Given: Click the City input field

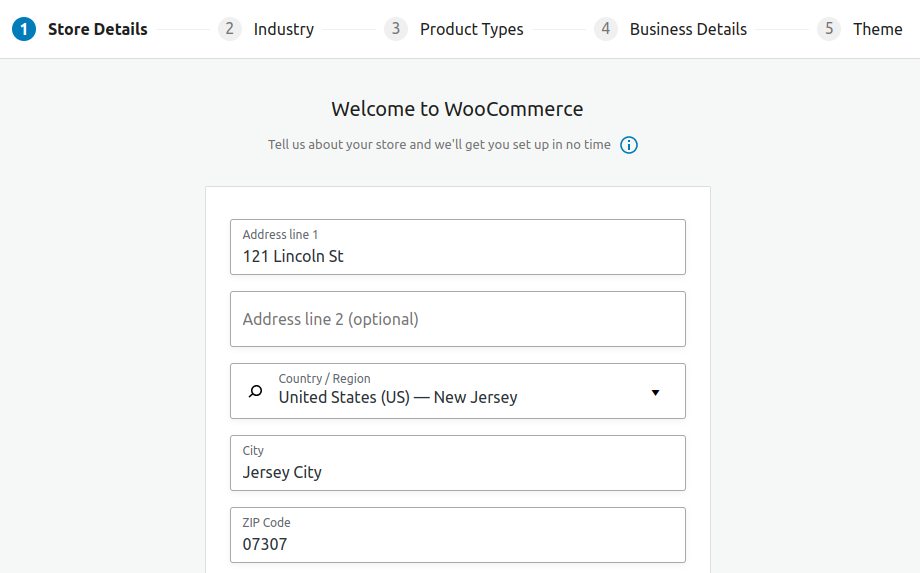Looking at the screenshot, I should (x=458, y=463).
